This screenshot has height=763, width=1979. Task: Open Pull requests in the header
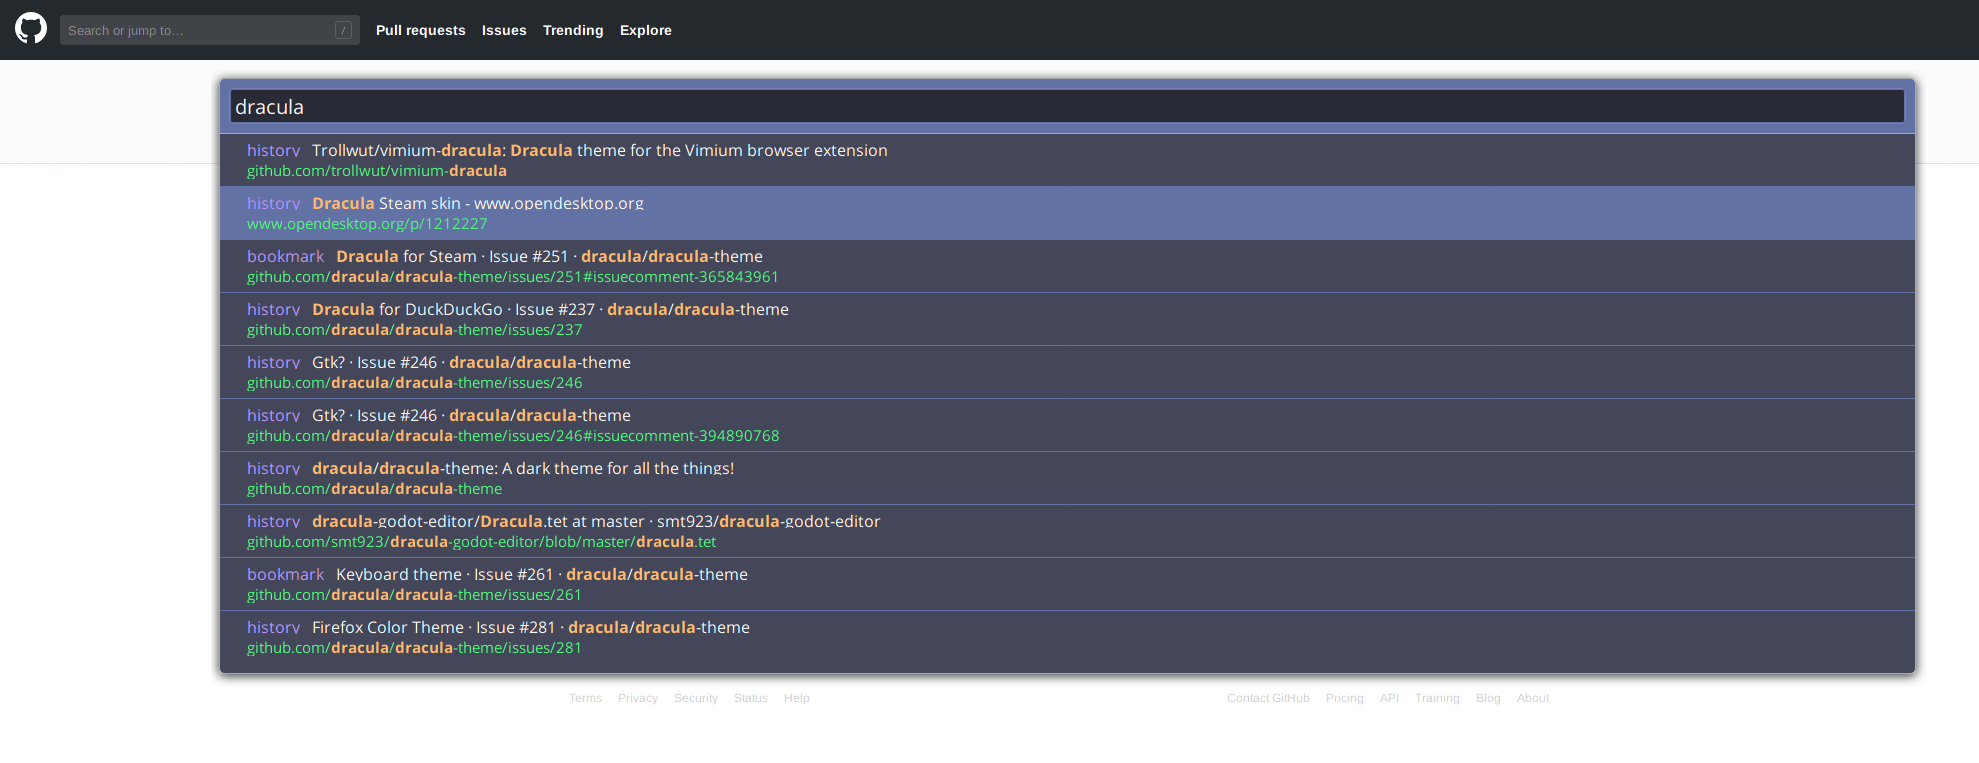[420, 30]
